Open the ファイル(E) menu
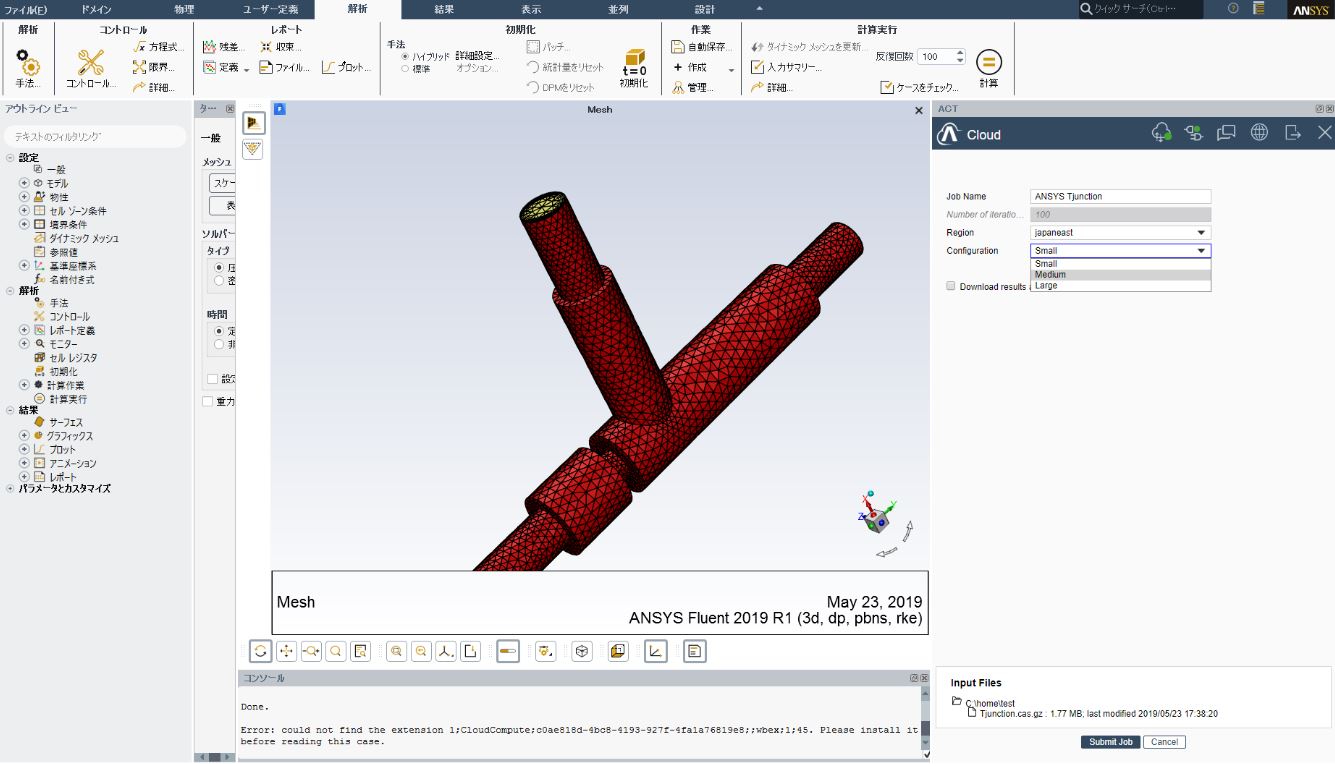 27,9
